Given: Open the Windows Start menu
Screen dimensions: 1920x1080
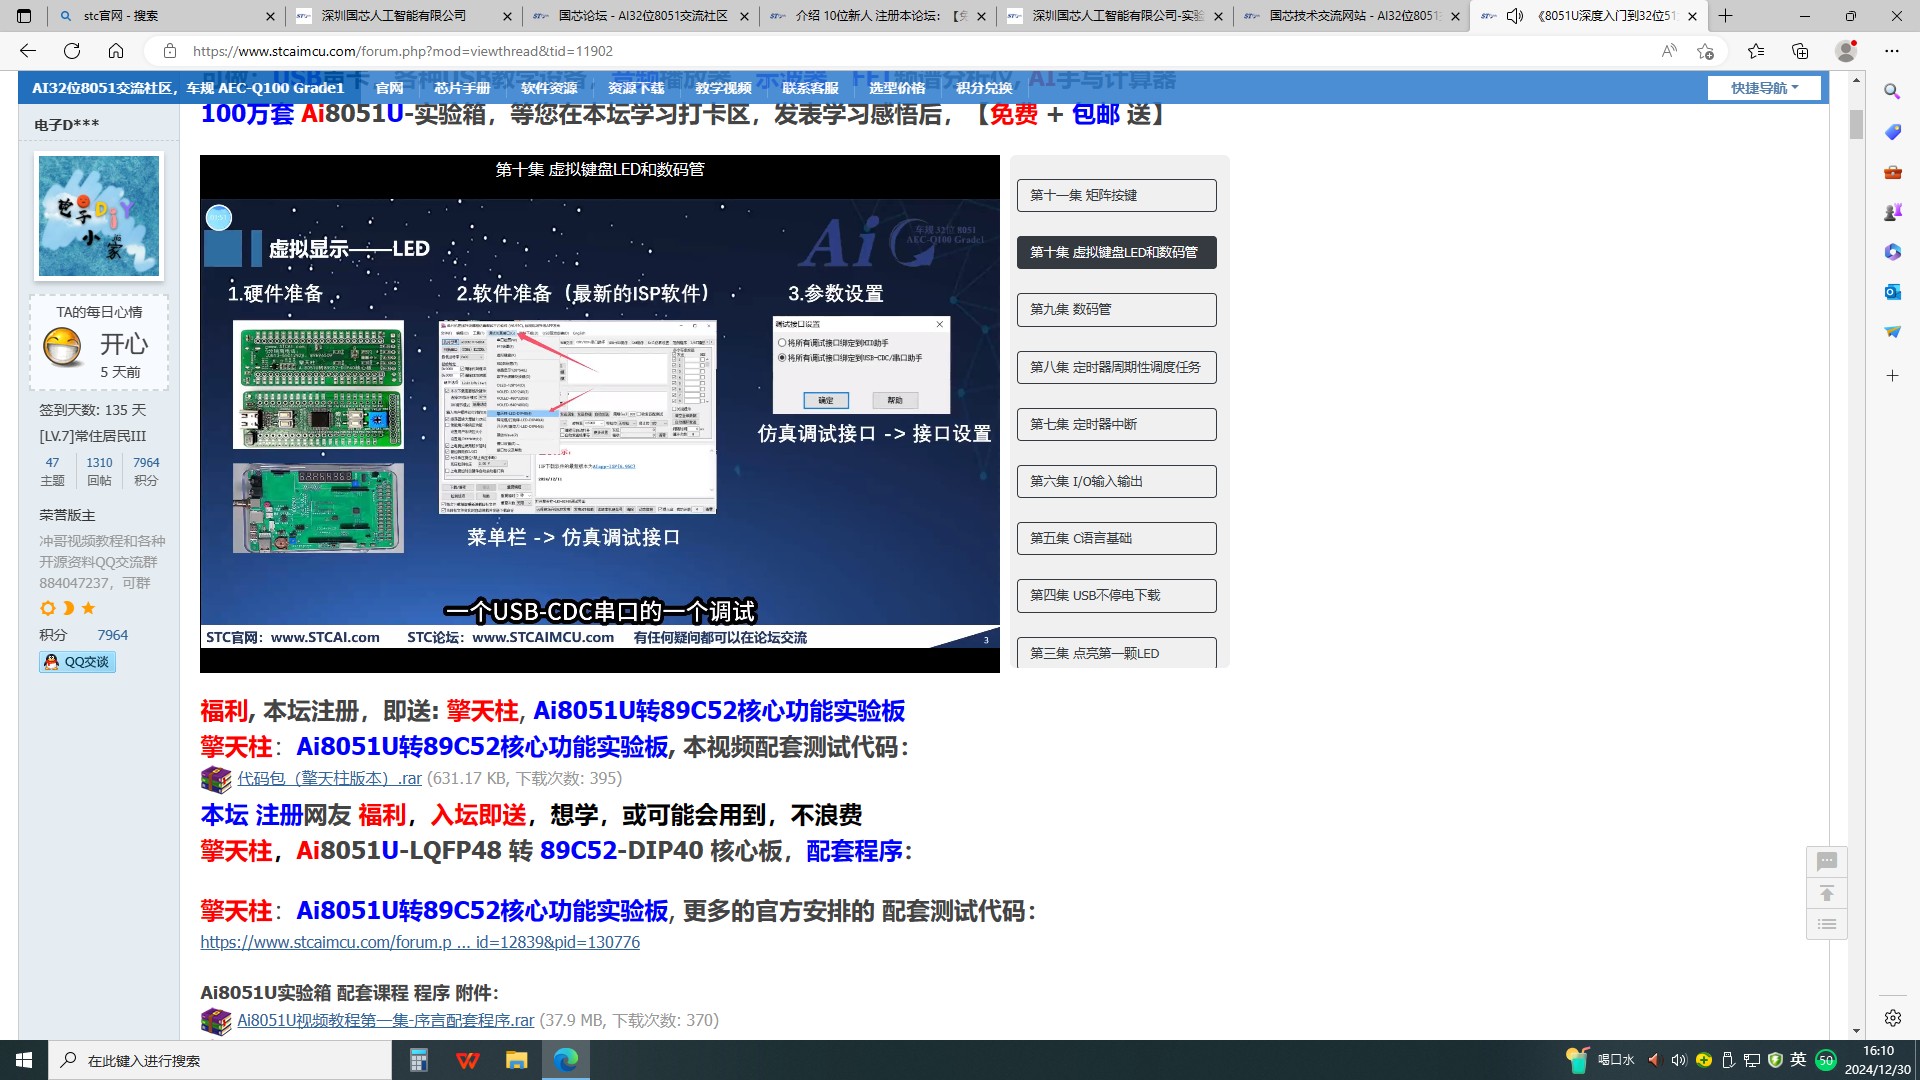Looking at the screenshot, I should point(24,1060).
